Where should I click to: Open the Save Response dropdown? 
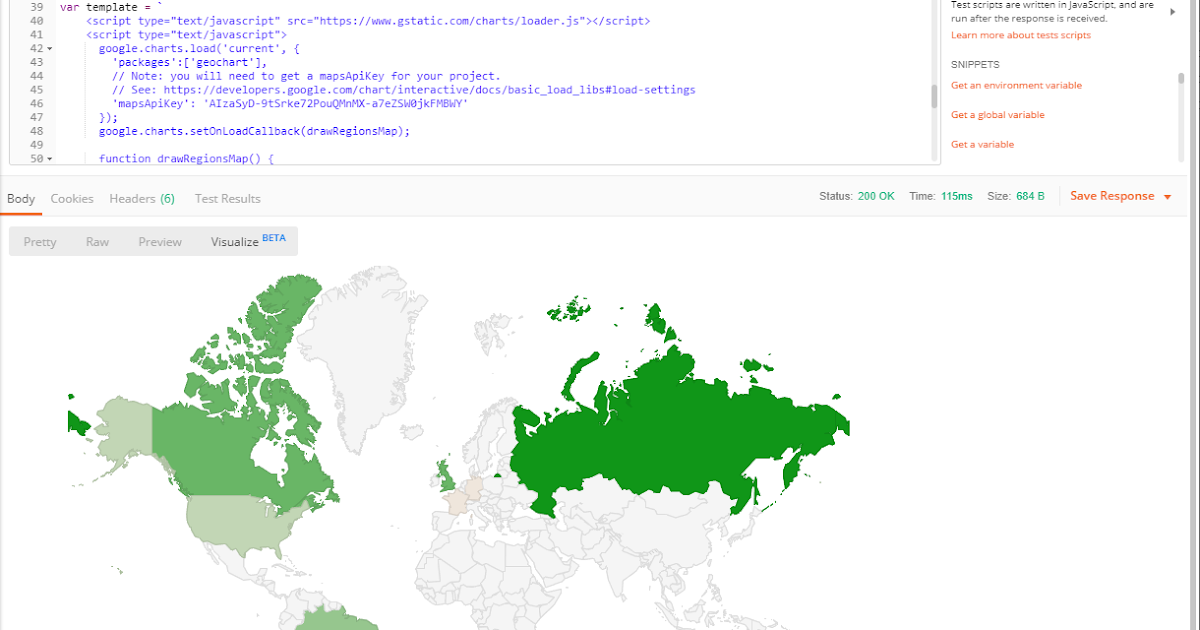[x=1120, y=196]
